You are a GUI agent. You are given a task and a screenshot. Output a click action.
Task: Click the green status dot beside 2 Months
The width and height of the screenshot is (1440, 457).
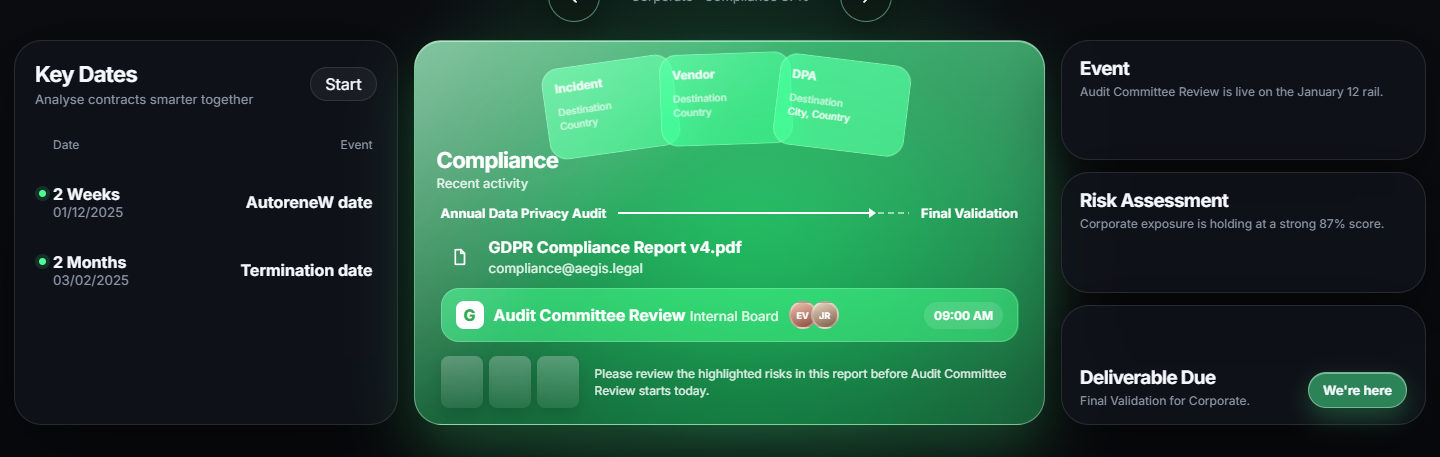pyautogui.click(x=42, y=261)
